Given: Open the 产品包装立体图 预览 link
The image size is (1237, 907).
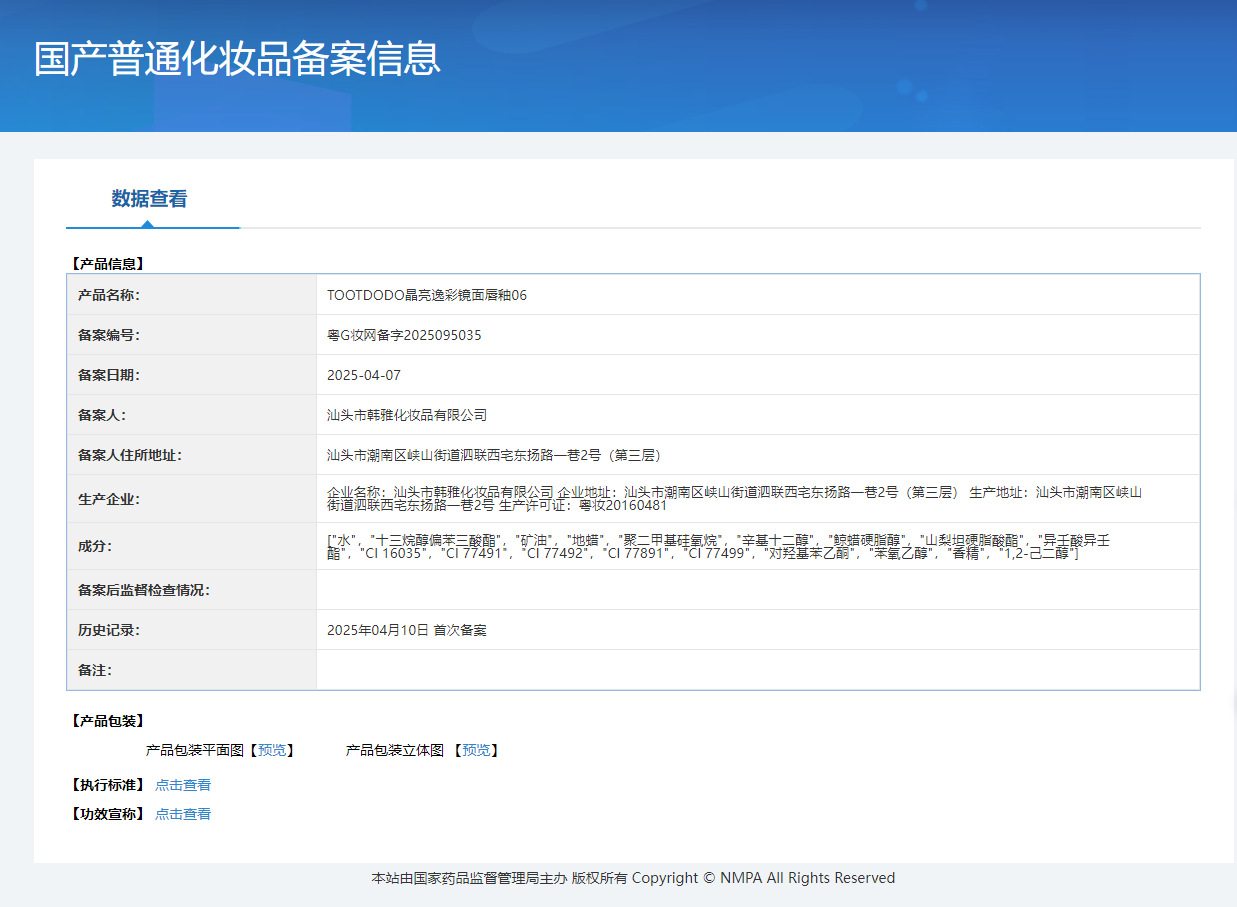Looking at the screenshot, I should (476, 750).
